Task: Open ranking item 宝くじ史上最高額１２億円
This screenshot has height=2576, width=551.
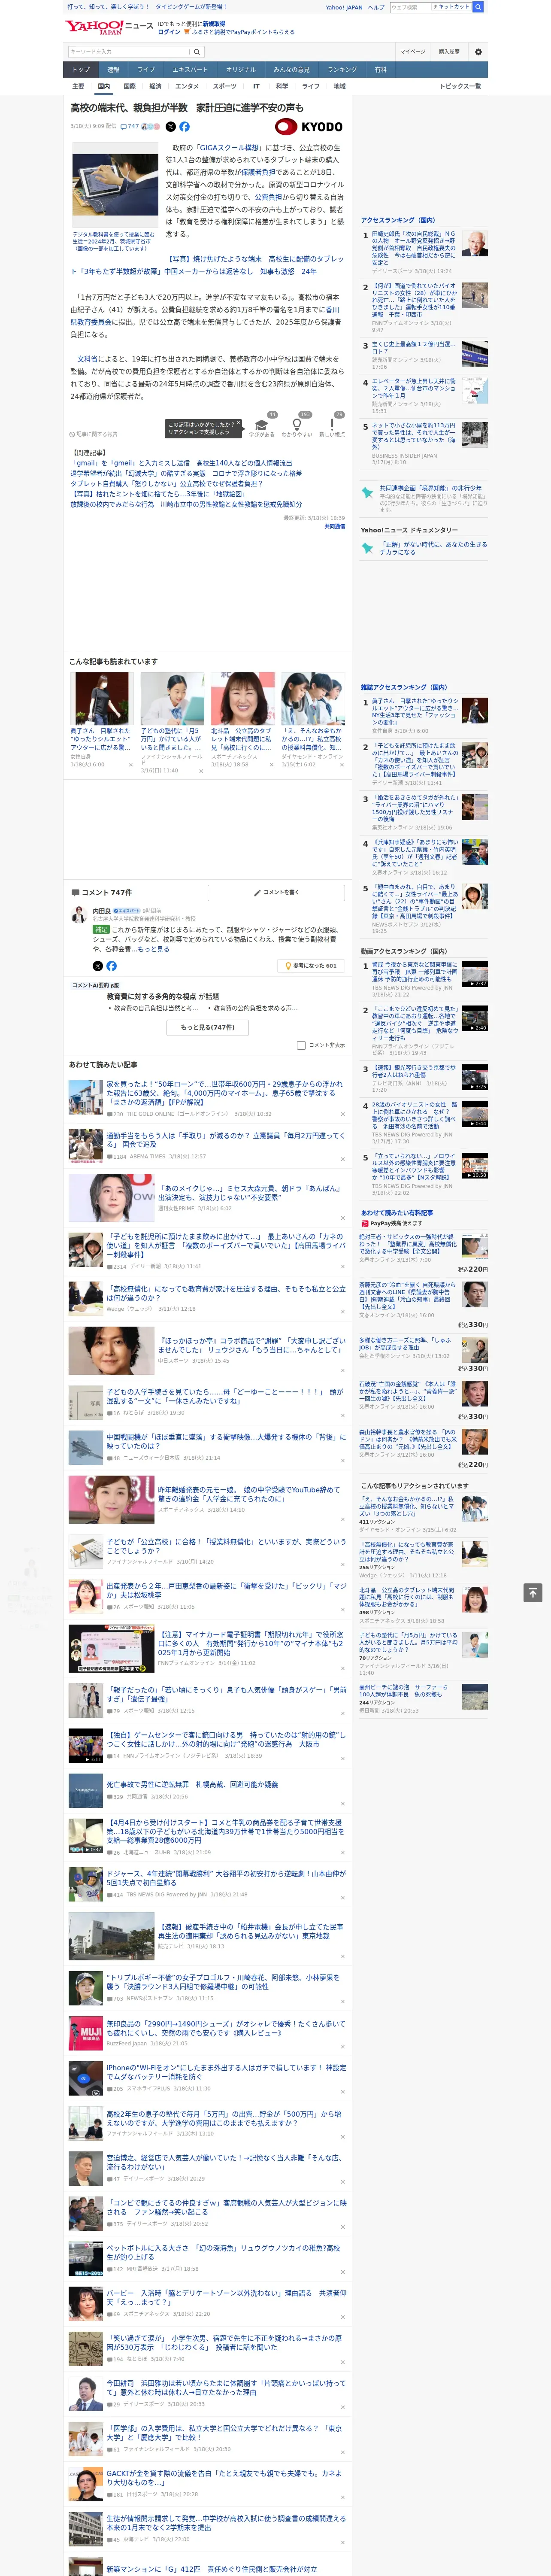Action: (x=412, y=348)
